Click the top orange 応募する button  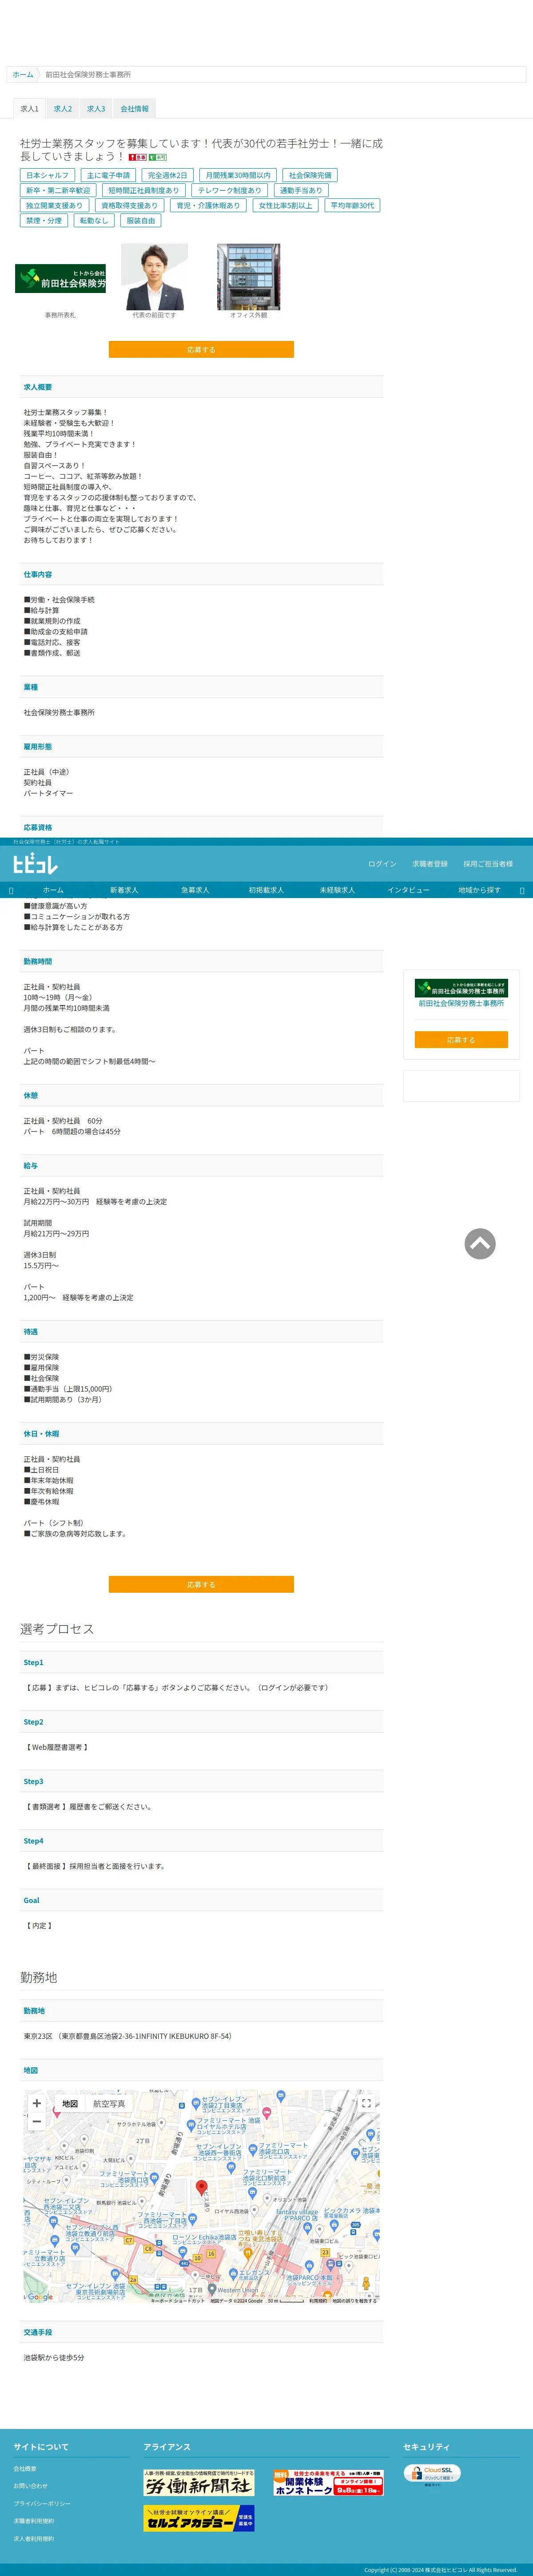201,349
